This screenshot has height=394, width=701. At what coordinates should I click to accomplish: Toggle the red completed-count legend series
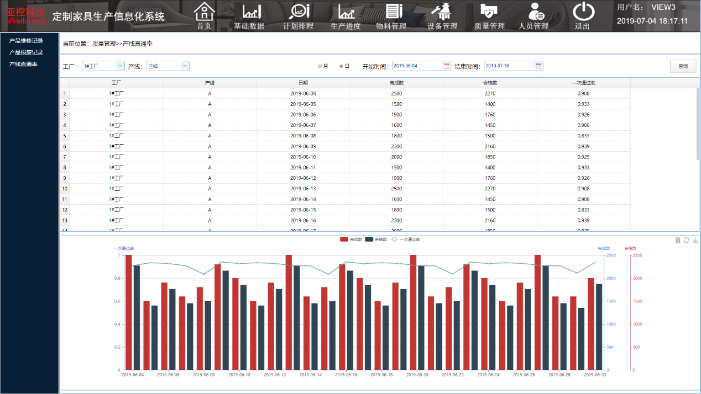pos(351,239)
